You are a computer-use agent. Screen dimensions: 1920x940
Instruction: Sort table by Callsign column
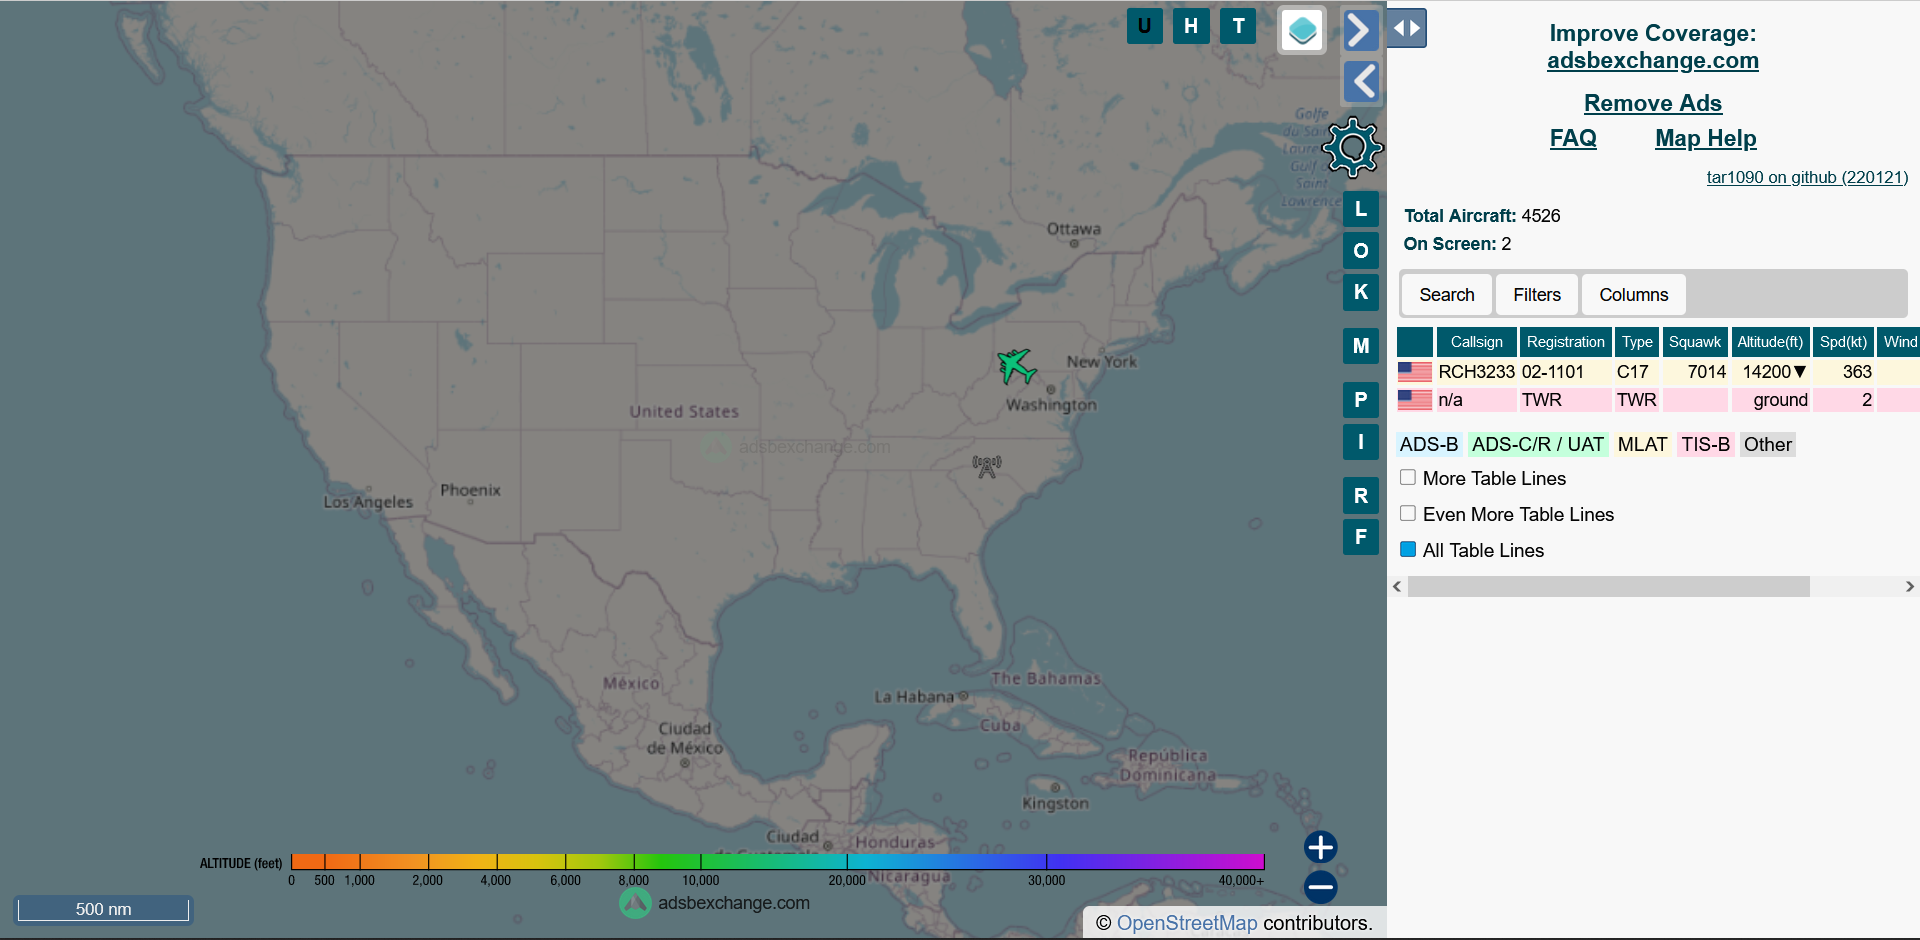point(1476,342)
